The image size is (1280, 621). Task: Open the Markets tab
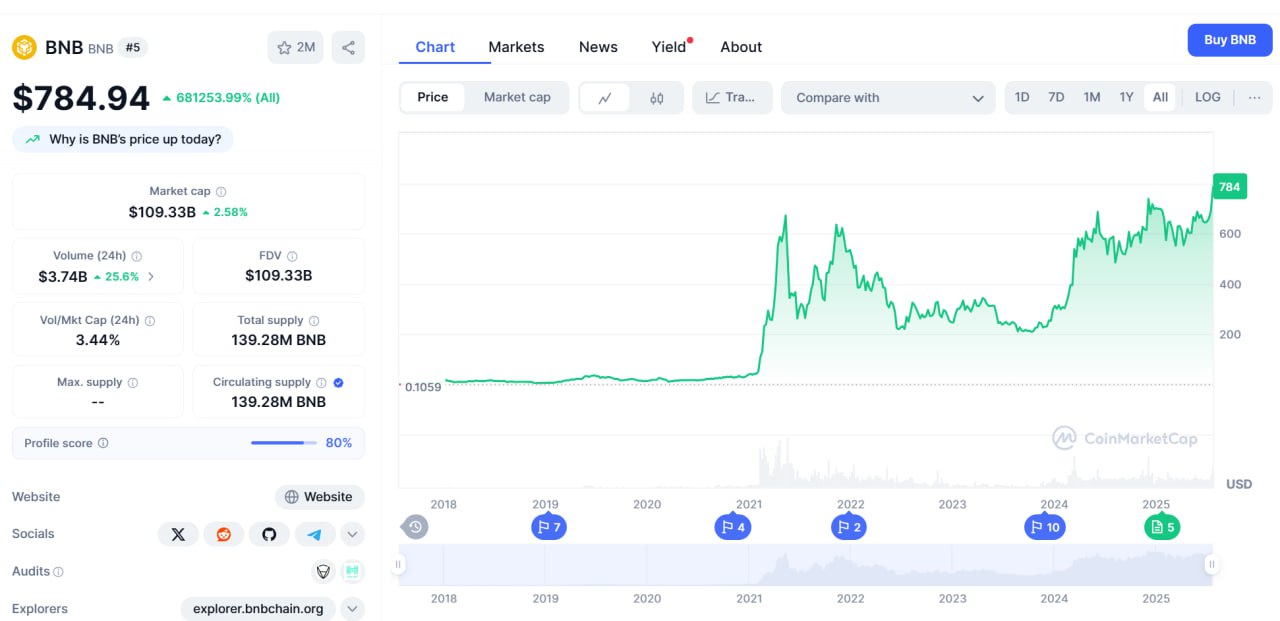516,47
